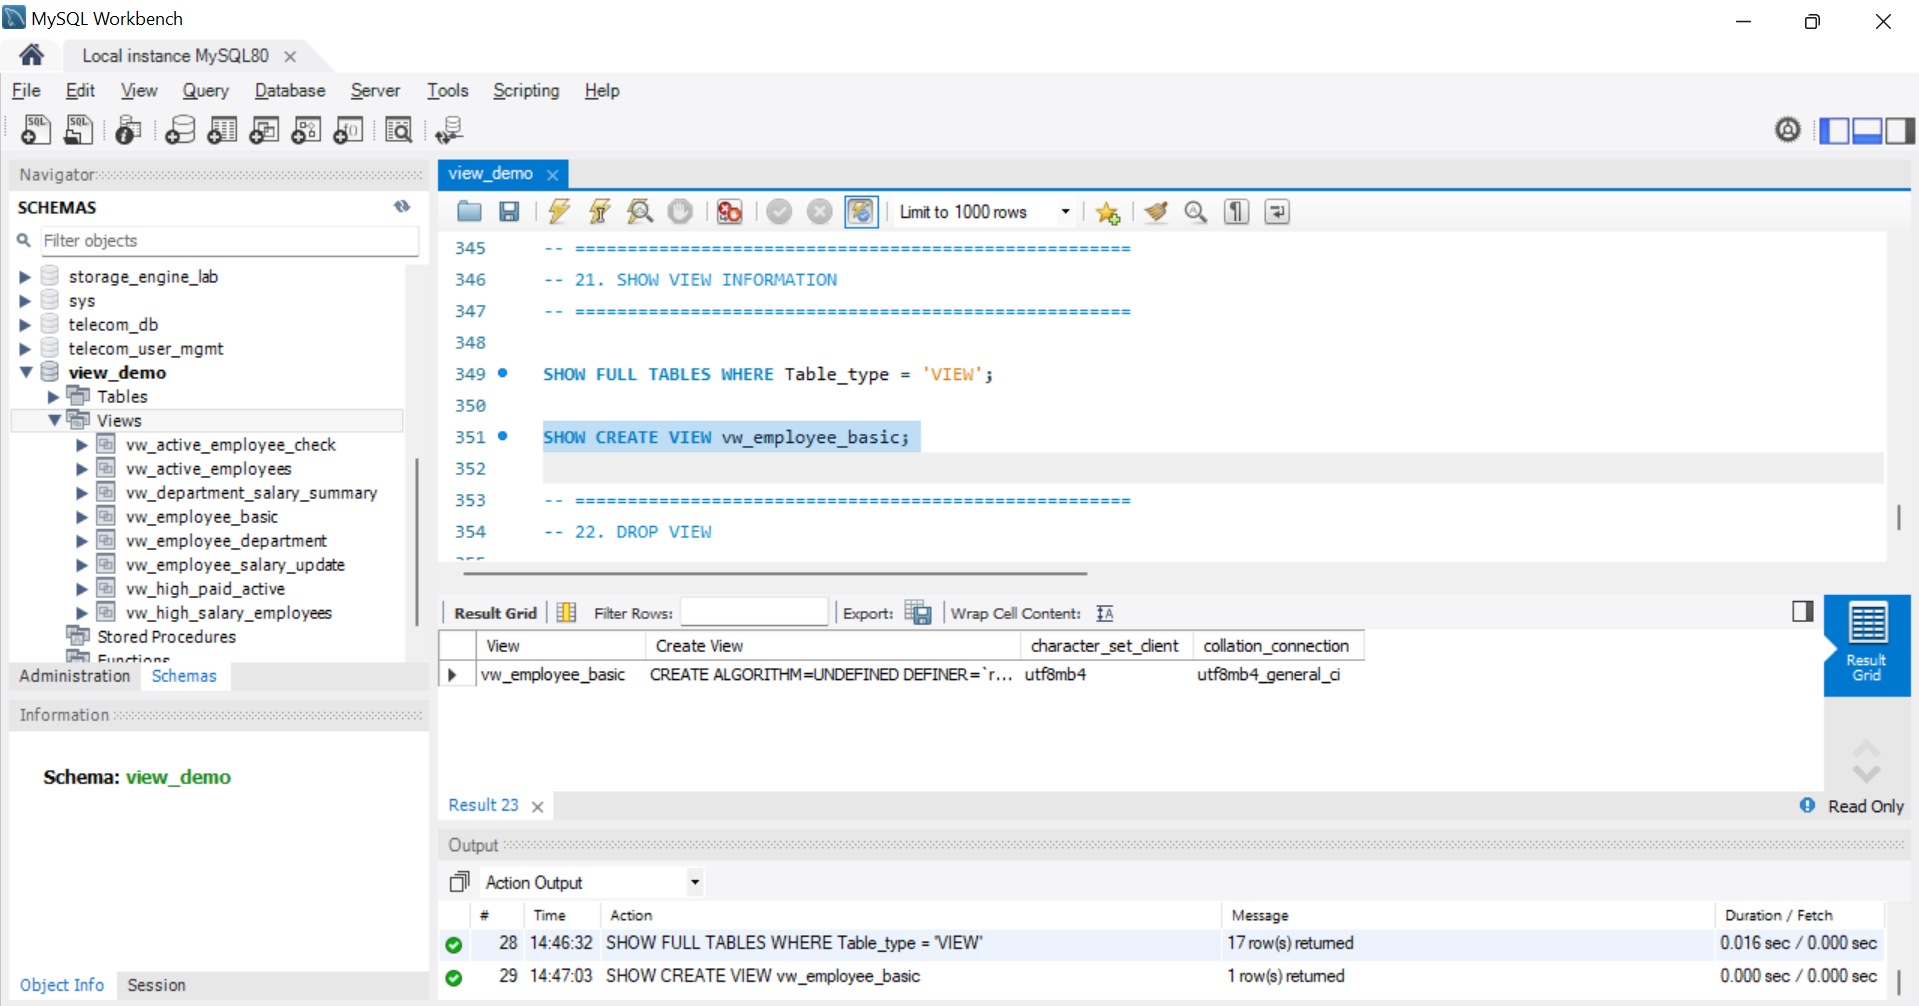Image resolution: width=1919 pixels, height=1006 pixels.
Task: Toggle continue-on-error script execution
Action: tap(730, 212)
